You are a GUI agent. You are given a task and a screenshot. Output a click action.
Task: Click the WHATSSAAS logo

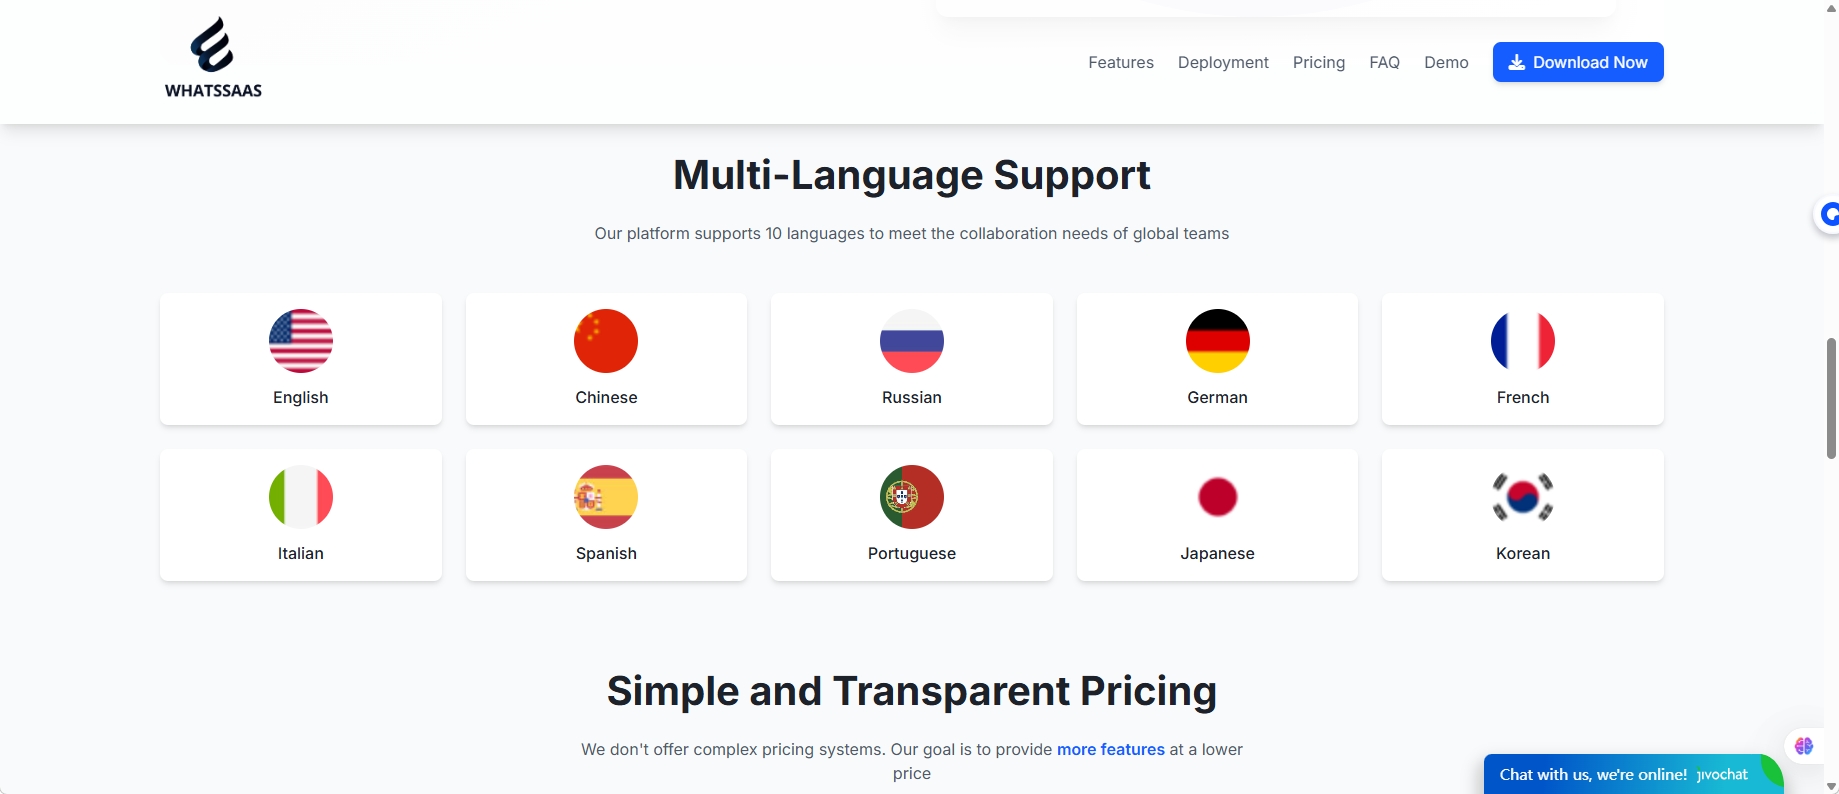[x=213, y=58]
